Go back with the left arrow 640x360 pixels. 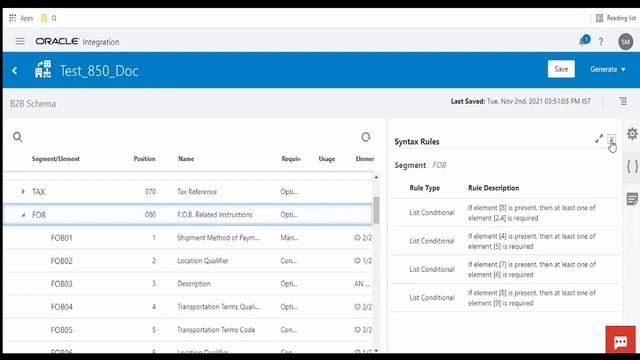(15, 71)
